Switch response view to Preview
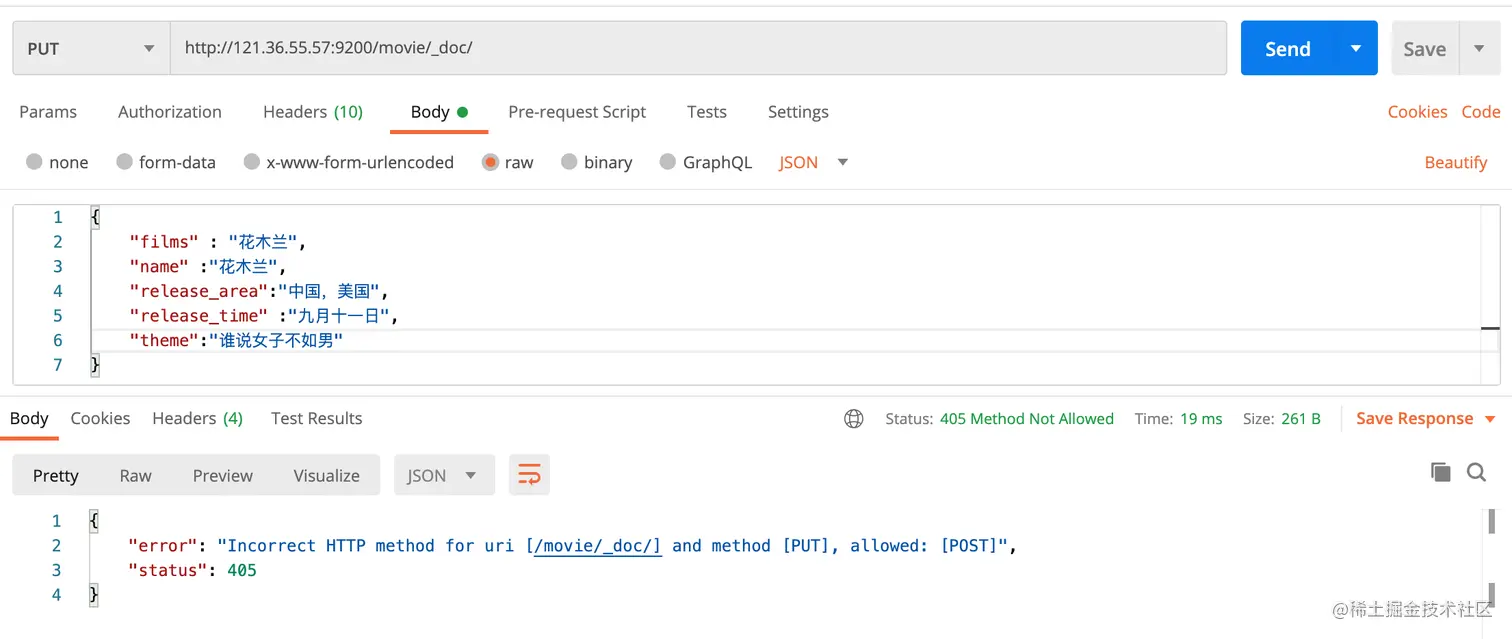Screen dimensions: 1512x639 coord(222,475)
